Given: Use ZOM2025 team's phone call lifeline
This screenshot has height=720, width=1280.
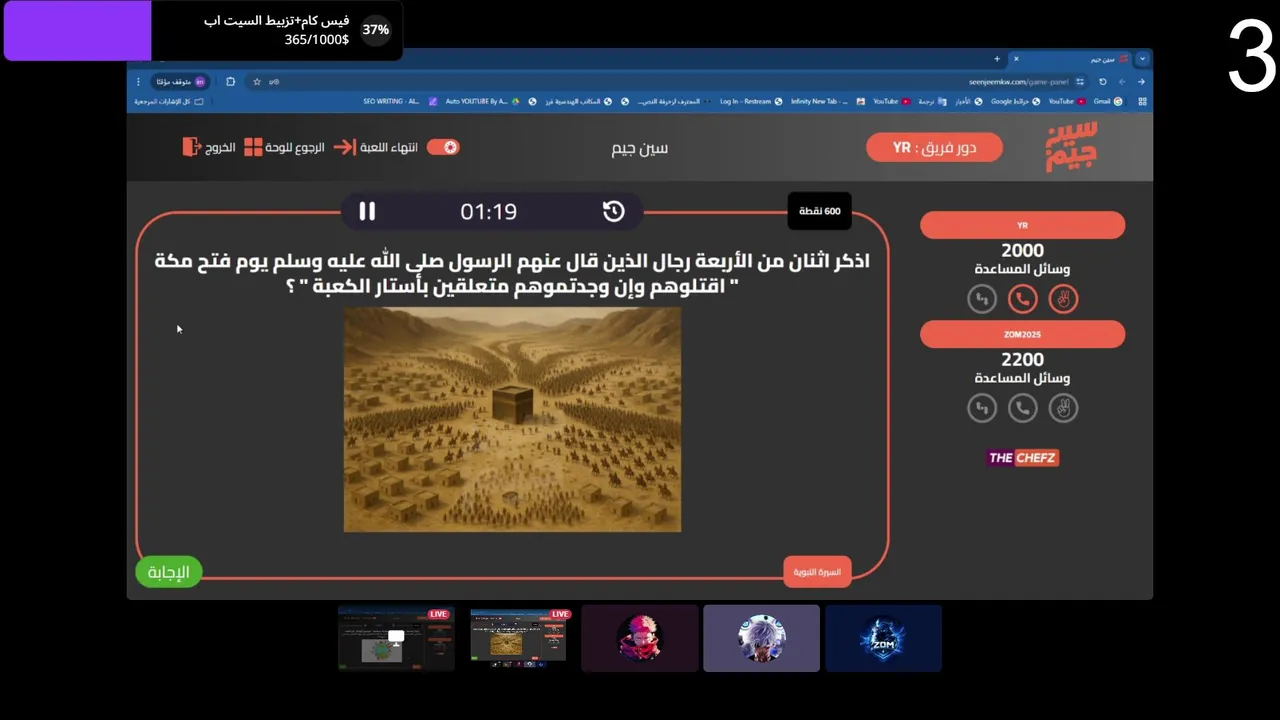Looking at the screenshot, I should [1022, 408].
